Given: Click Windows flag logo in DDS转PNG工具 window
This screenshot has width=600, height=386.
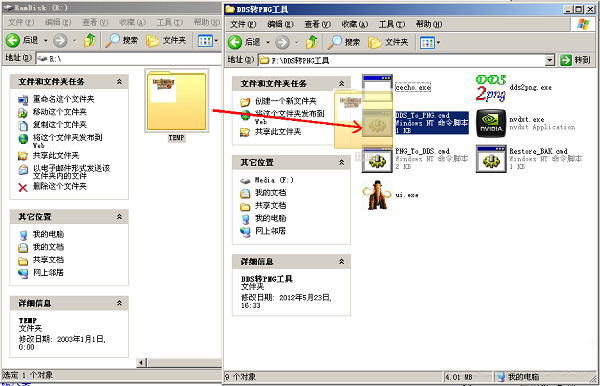Looking at the screenshot, I should [583, 24].
